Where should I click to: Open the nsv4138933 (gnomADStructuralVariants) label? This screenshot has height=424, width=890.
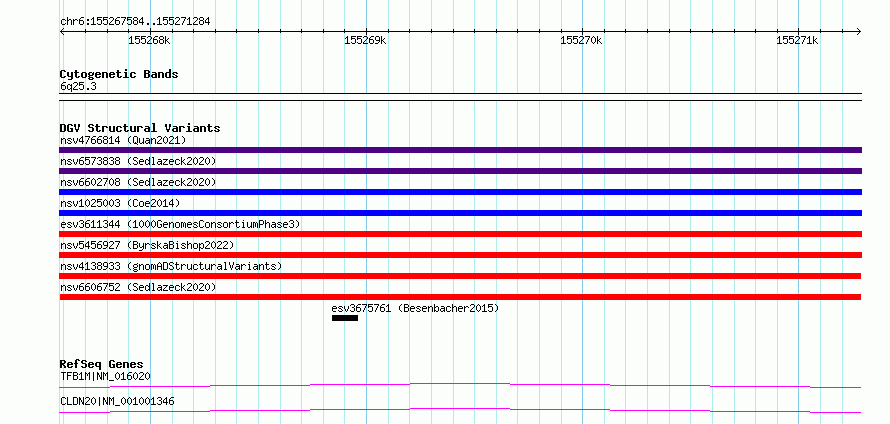coord(171,266)
